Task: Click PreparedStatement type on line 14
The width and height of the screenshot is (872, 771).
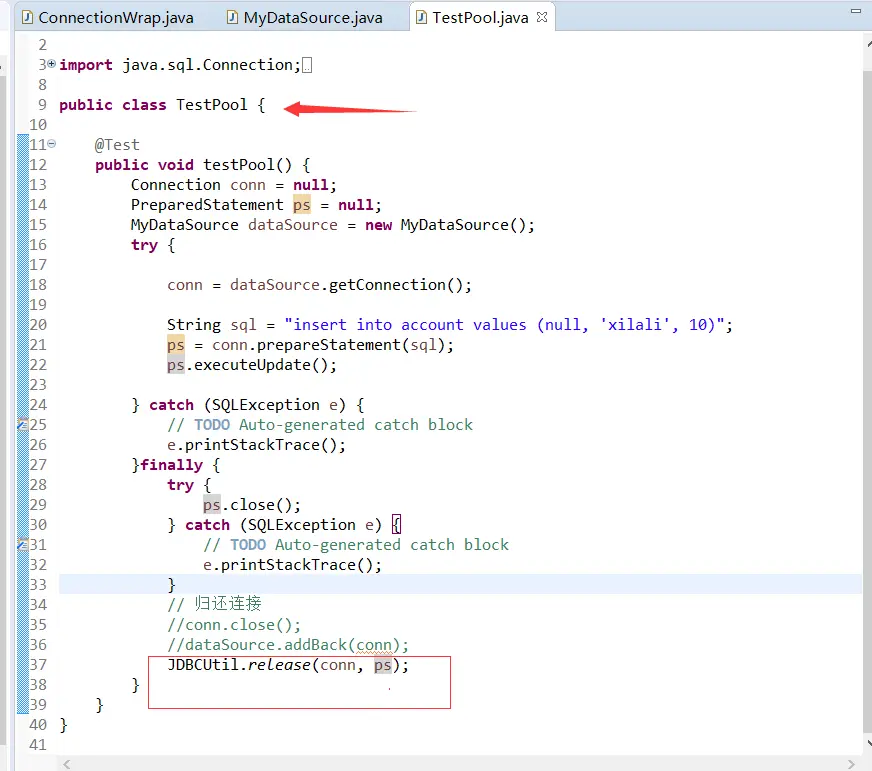Action: click(207, 205)
